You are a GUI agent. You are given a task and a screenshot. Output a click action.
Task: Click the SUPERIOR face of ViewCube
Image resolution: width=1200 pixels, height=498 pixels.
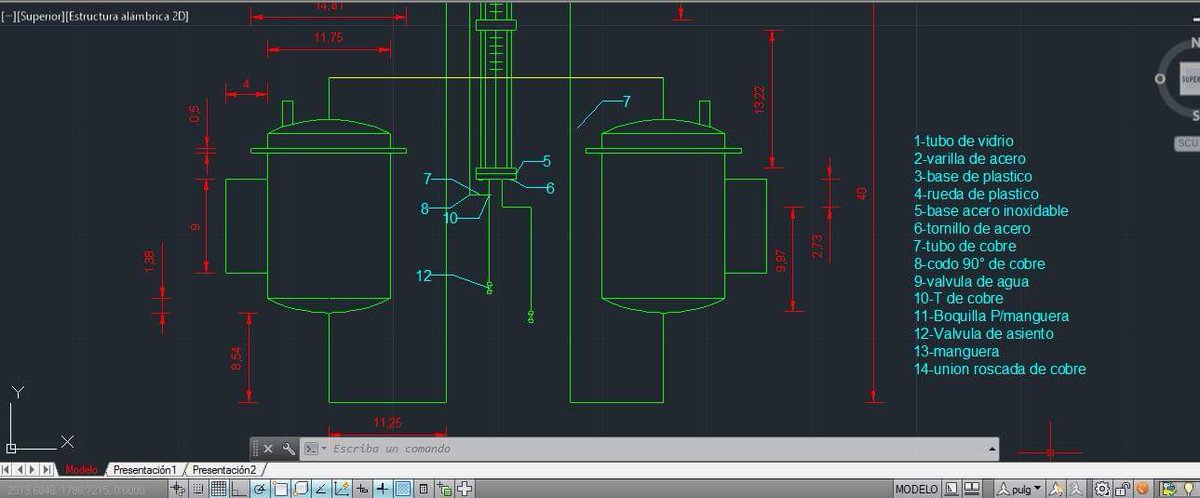(1190, 79)
